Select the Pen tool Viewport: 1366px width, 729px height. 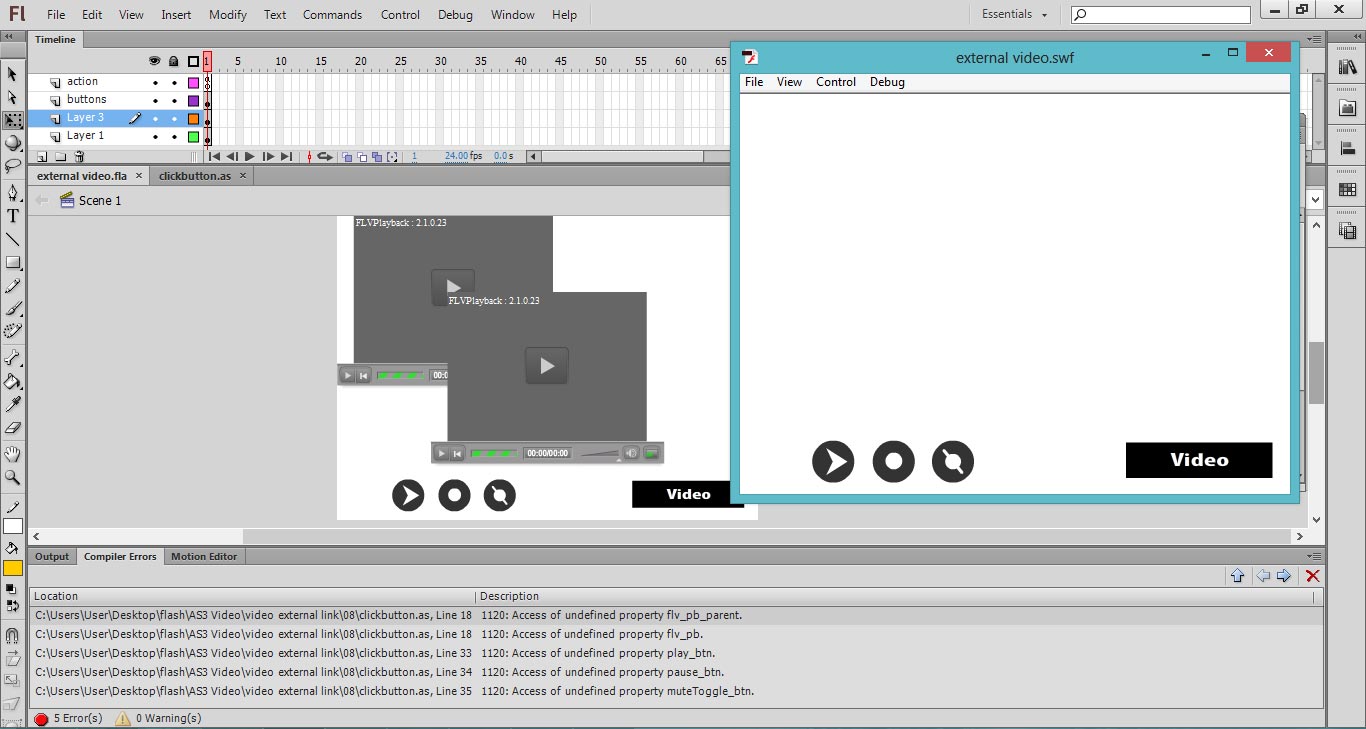point(13,192)
